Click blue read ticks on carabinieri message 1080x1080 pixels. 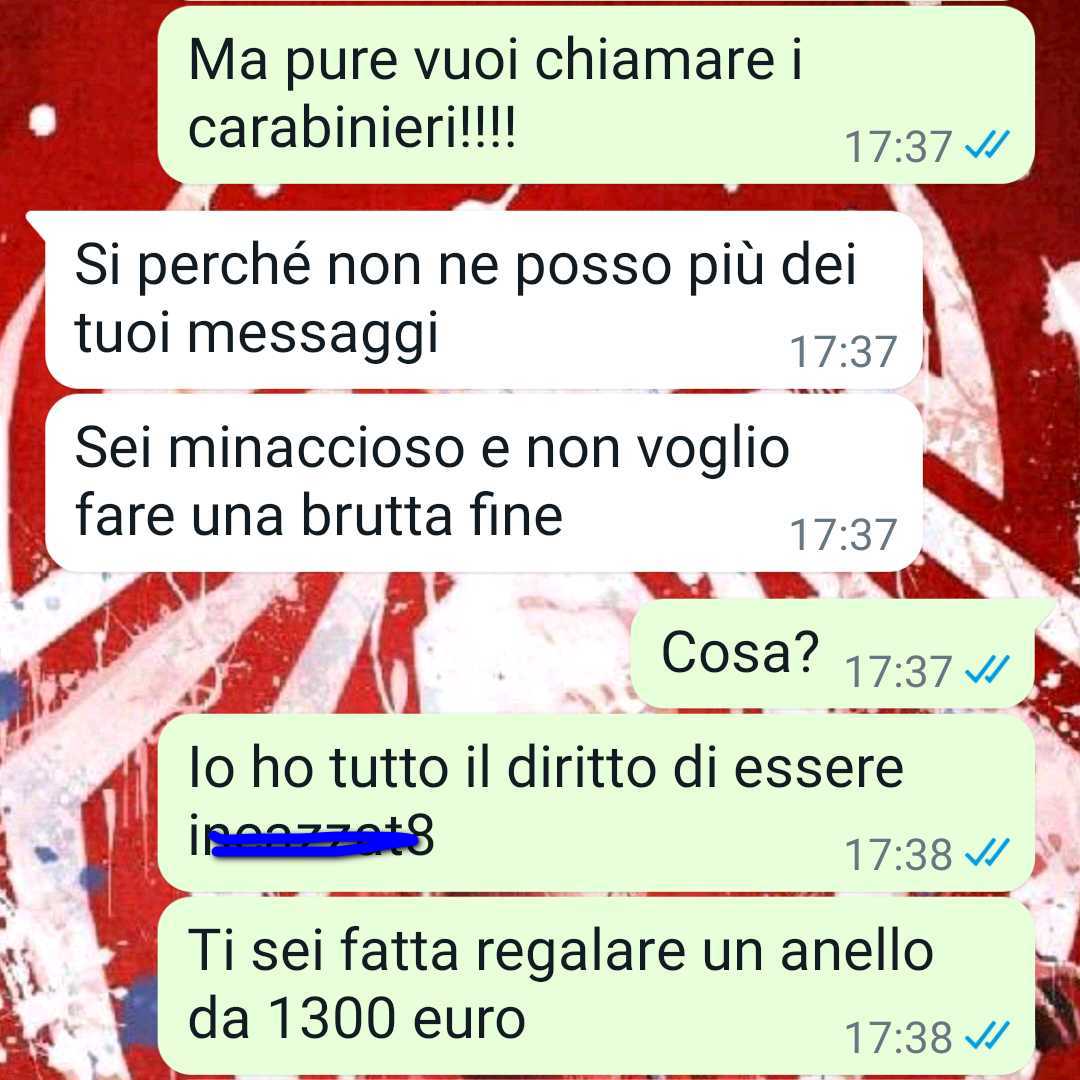tap(987, 145)
